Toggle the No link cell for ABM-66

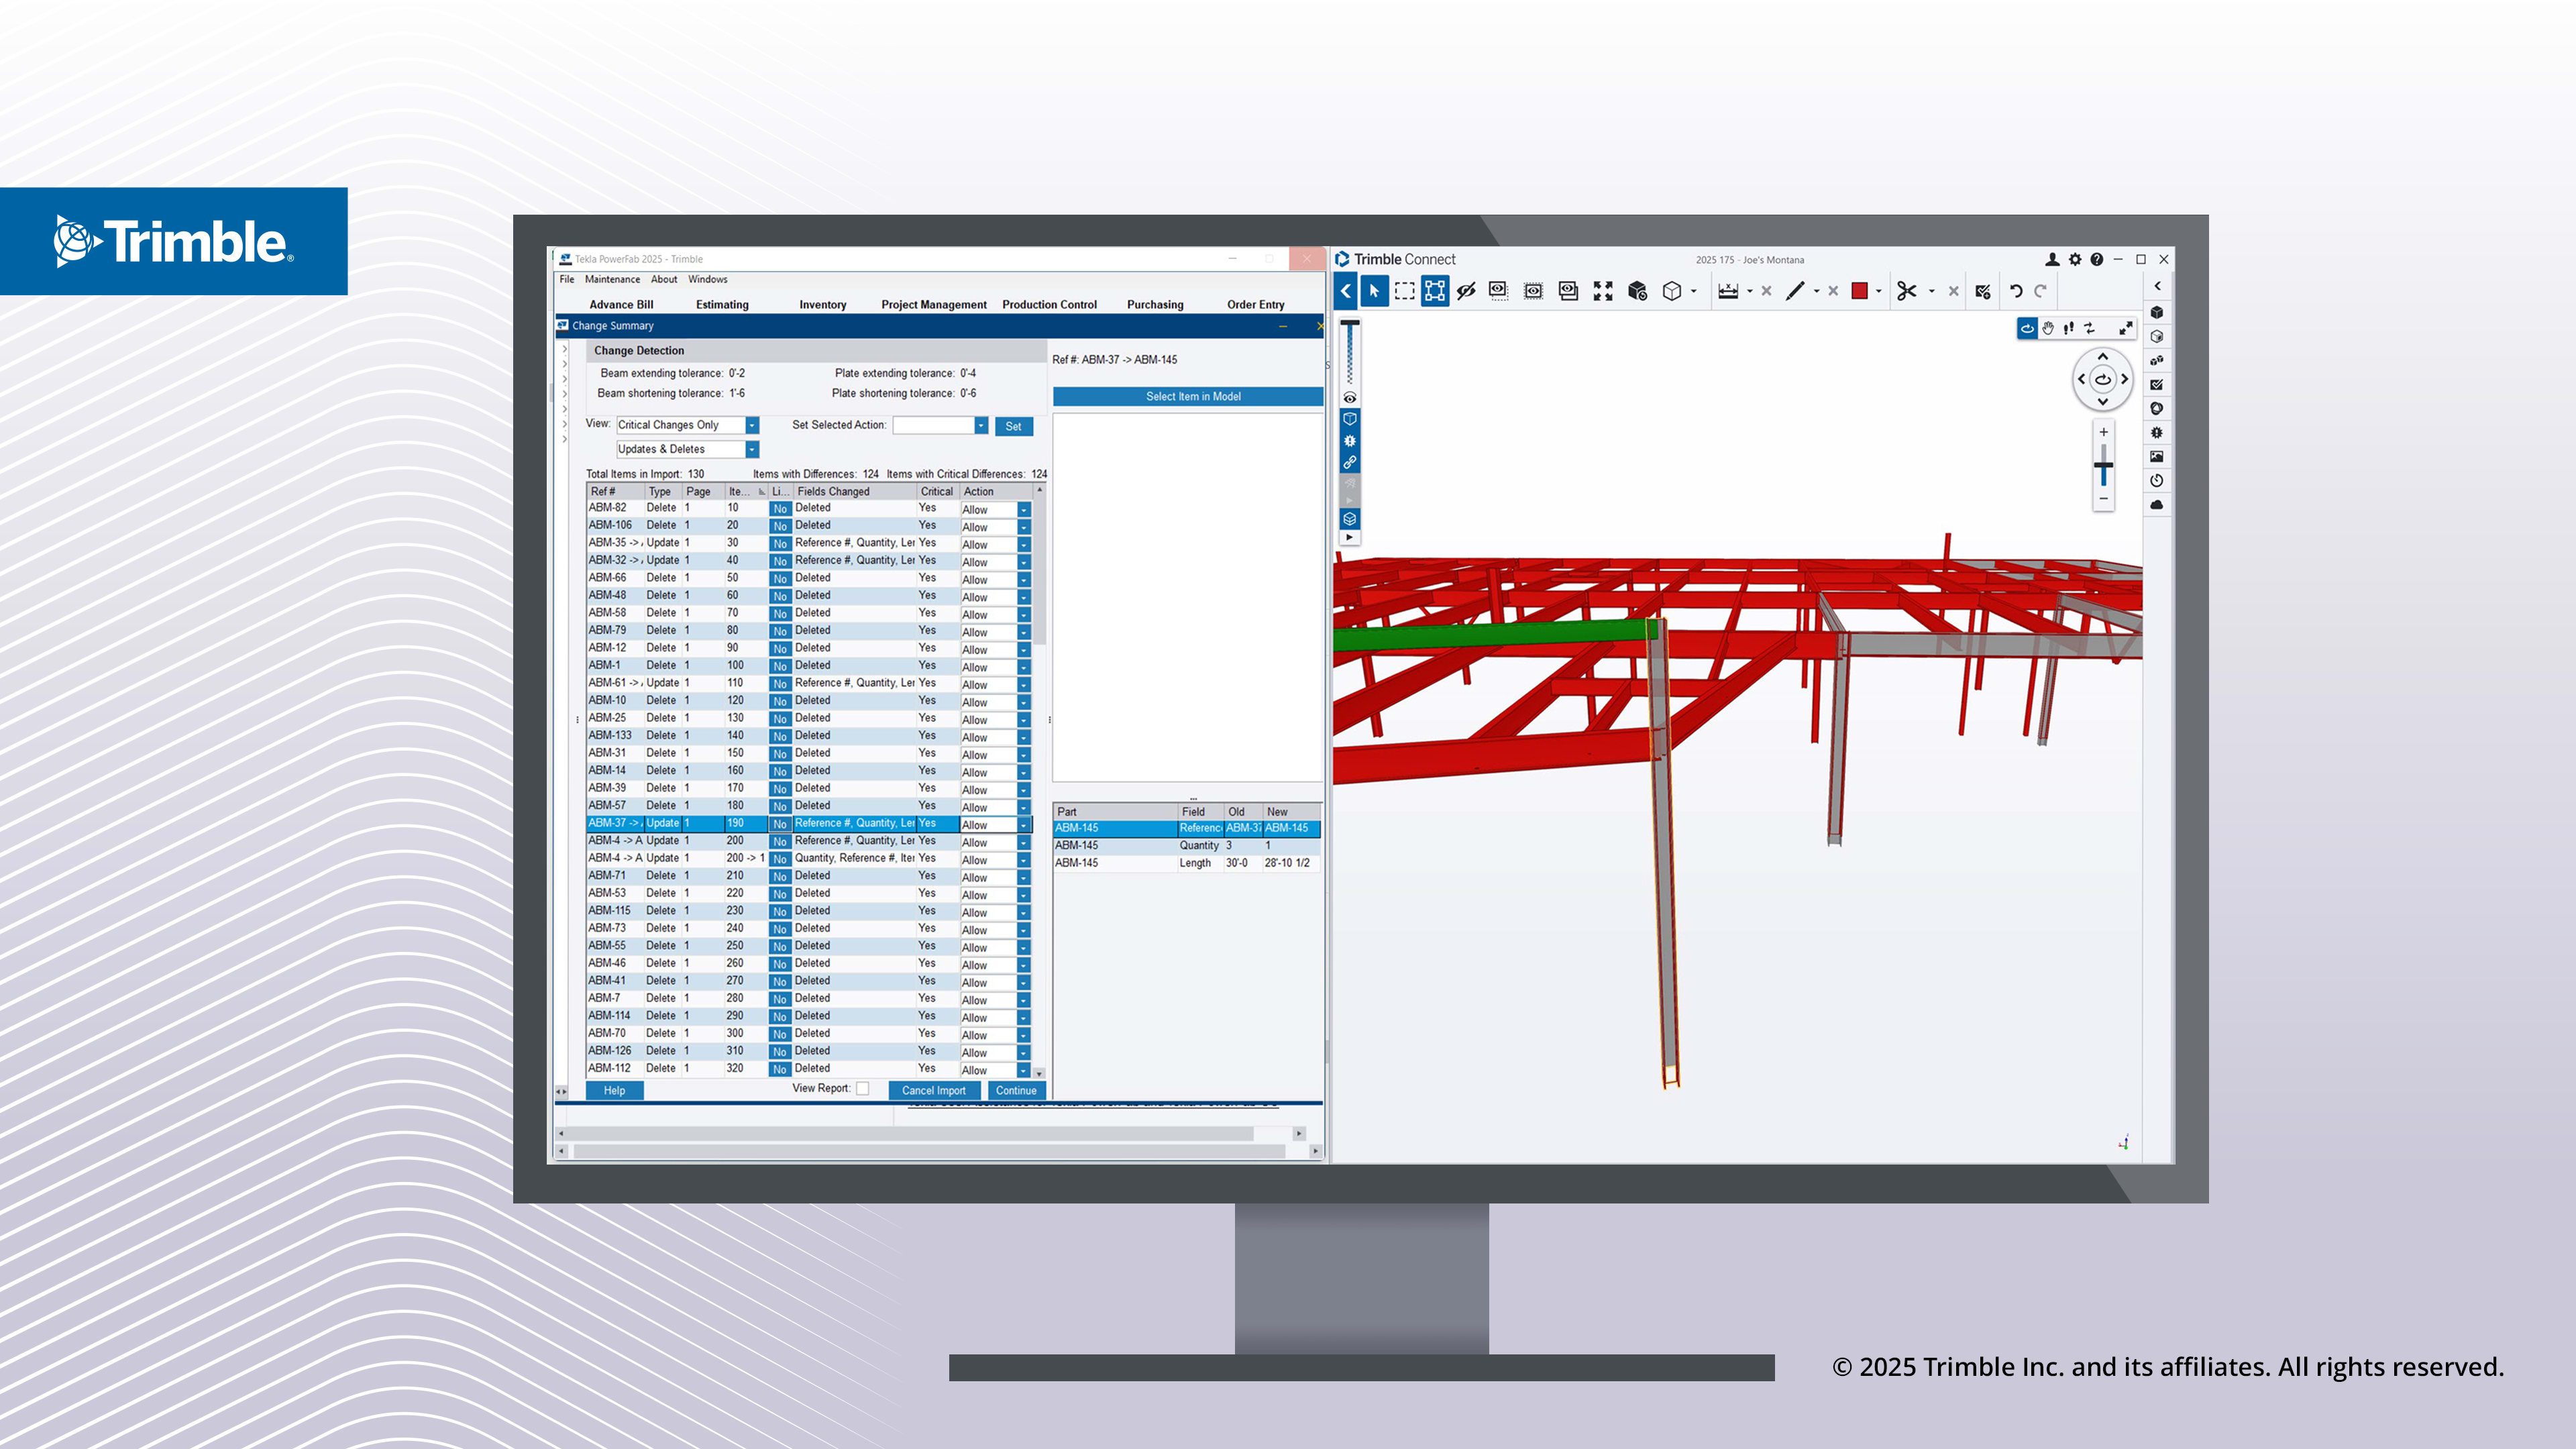coord(780,579)
